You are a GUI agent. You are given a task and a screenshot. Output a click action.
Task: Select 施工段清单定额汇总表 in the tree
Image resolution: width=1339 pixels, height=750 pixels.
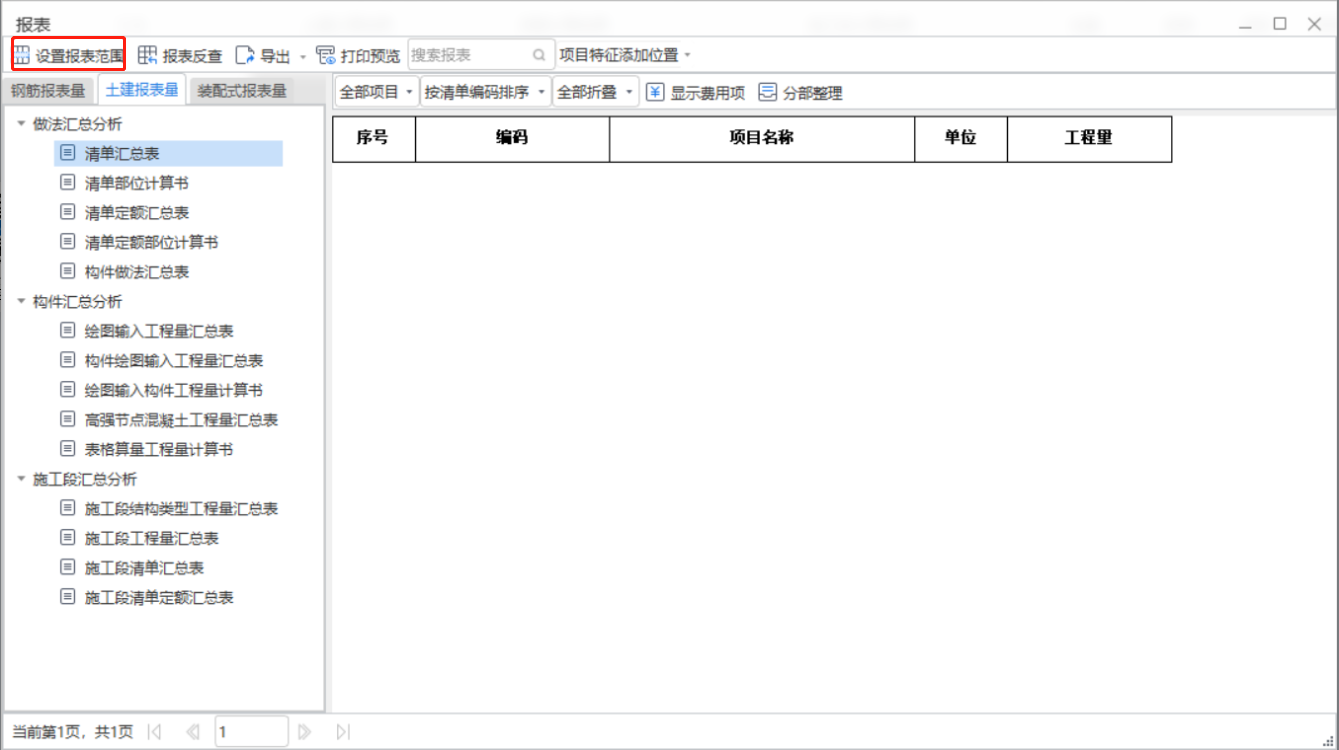point(159,597)
